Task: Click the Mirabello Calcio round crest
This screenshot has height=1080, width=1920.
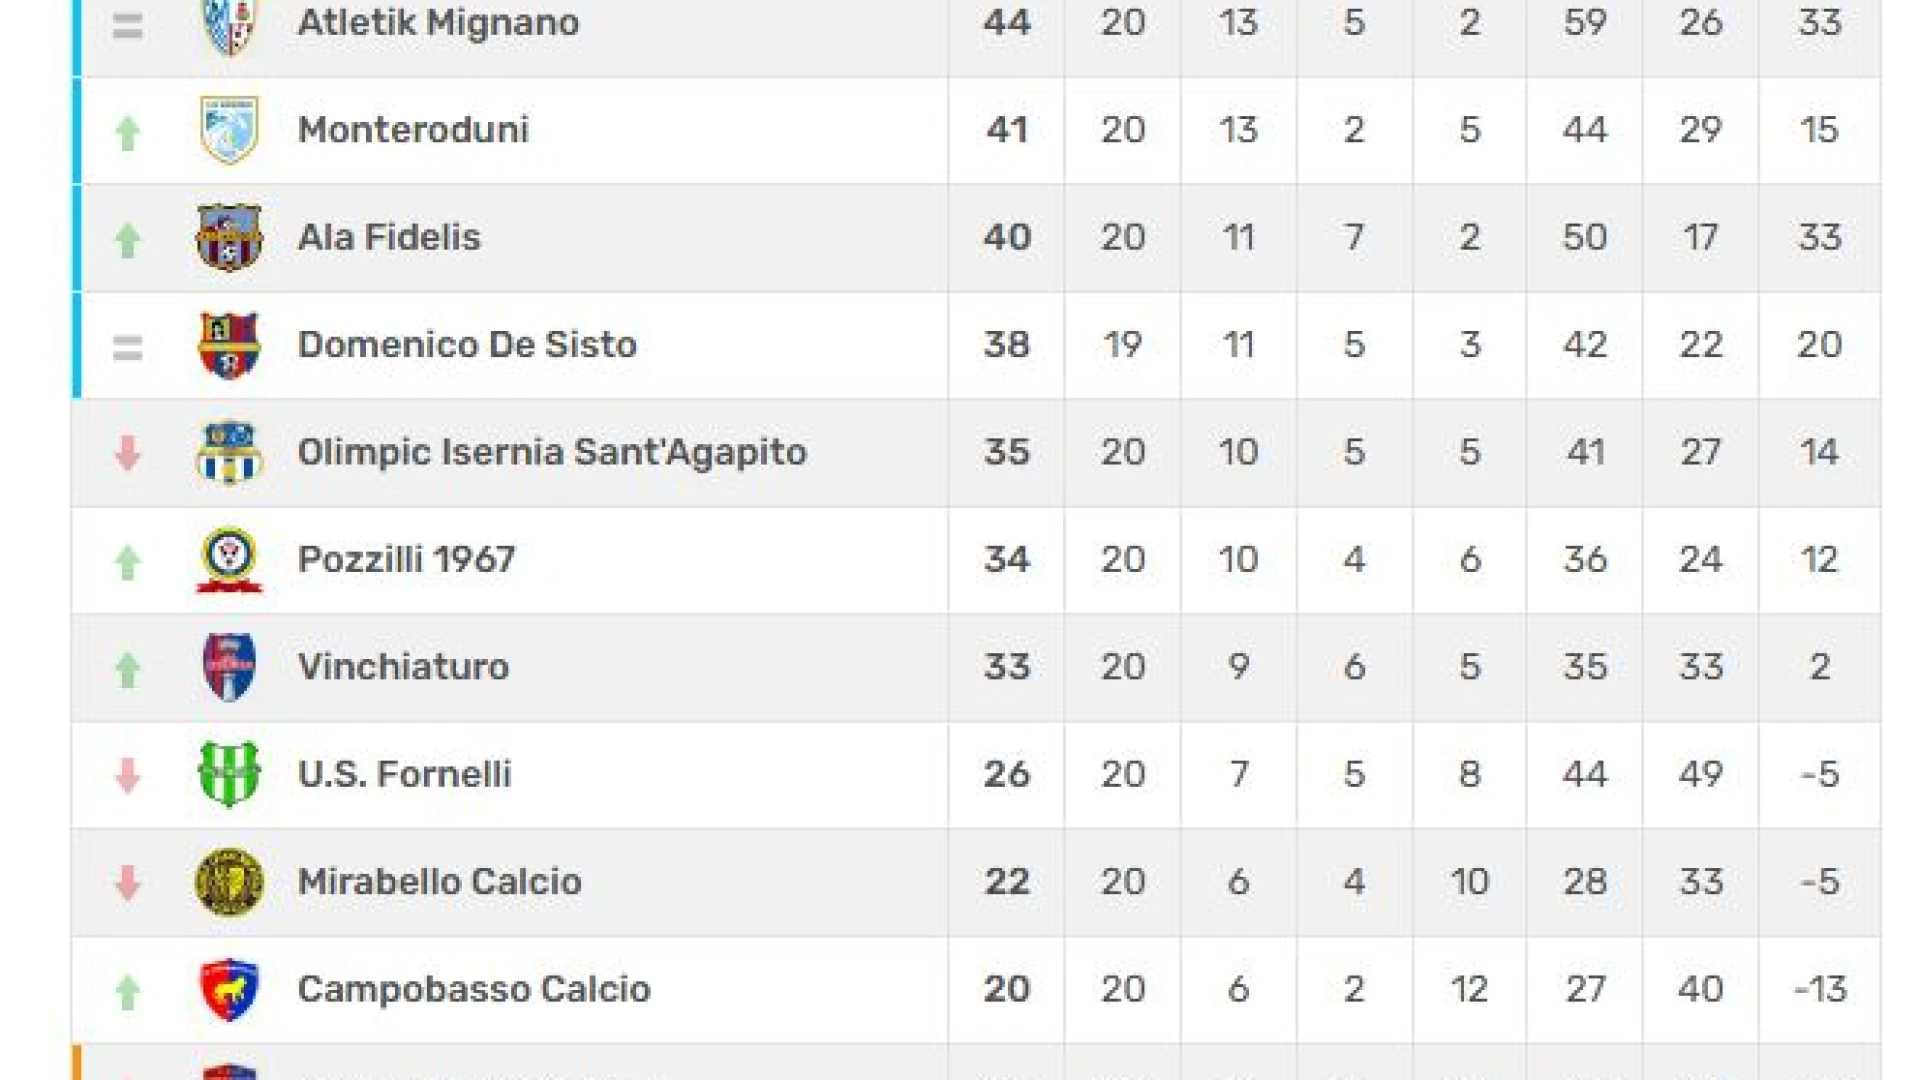Action: [x=229, y=882]
